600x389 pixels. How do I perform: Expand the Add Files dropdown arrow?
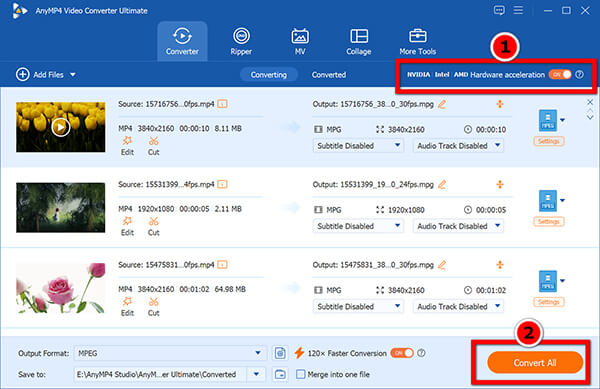[x=73, y=75]
